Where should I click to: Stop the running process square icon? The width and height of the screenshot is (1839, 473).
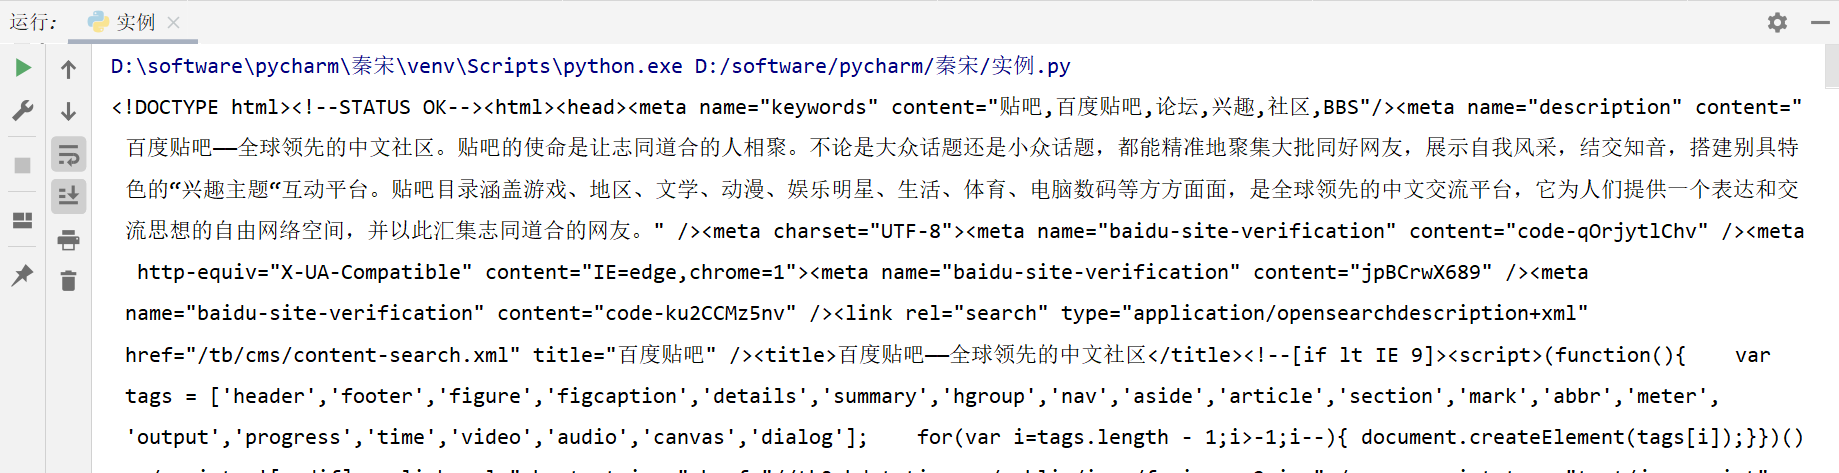23,166
